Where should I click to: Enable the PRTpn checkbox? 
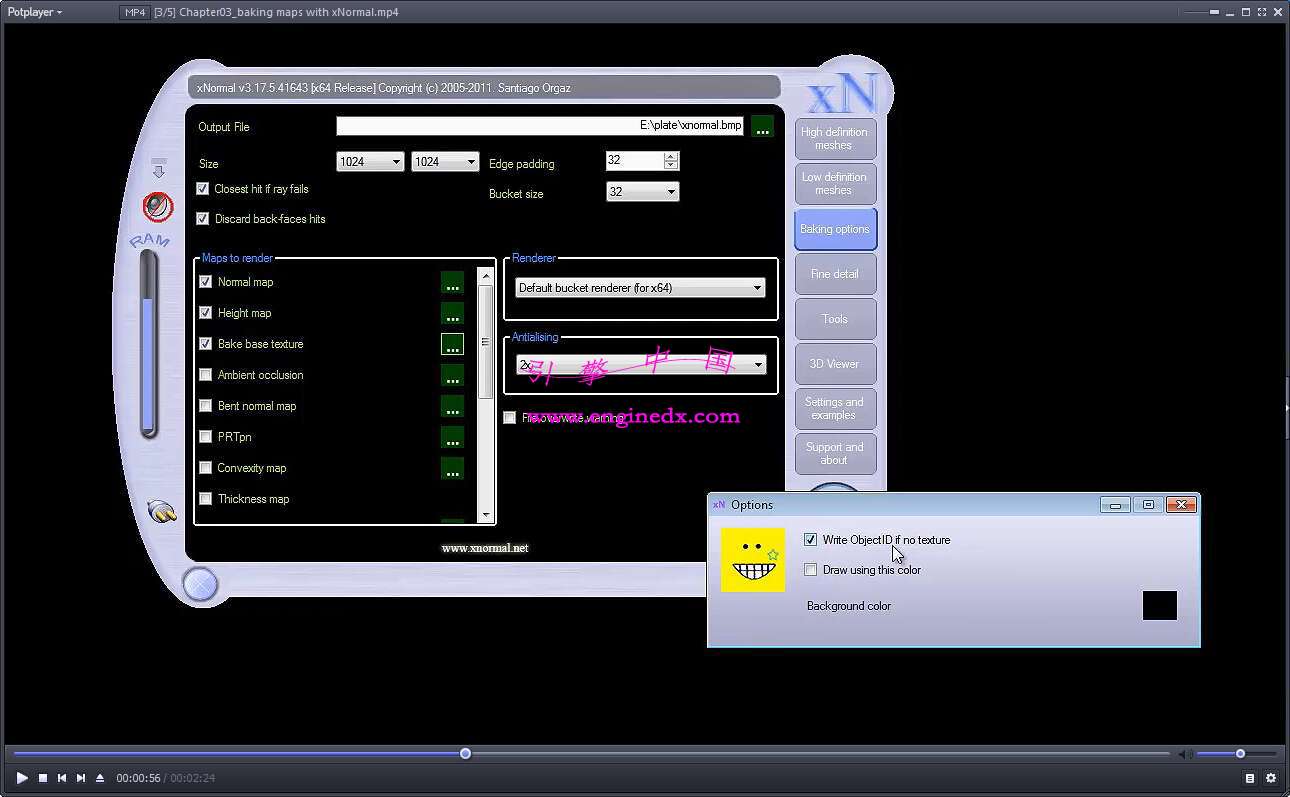206,437
